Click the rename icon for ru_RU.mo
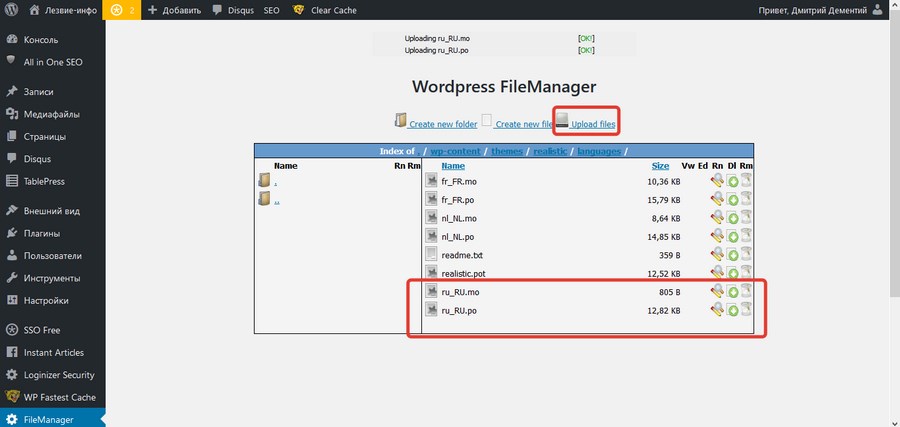Viewport: 900px width, 427px height. [x=717, y=292]
